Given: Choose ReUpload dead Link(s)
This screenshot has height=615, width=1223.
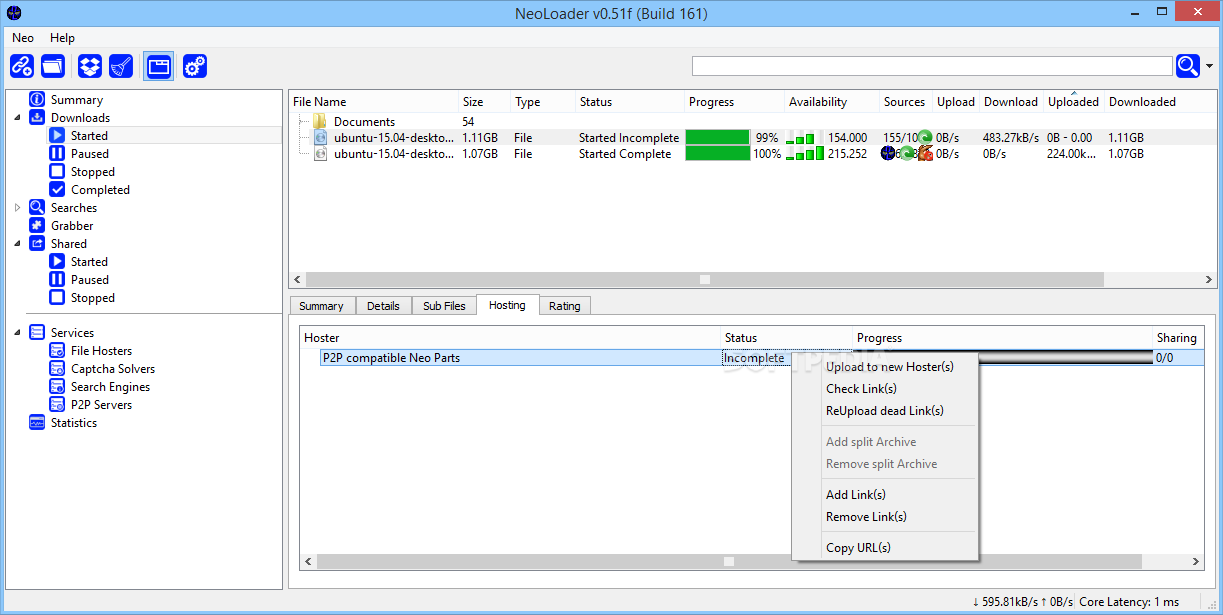Looking at the screenshot, I should click(x=885, y=411).
